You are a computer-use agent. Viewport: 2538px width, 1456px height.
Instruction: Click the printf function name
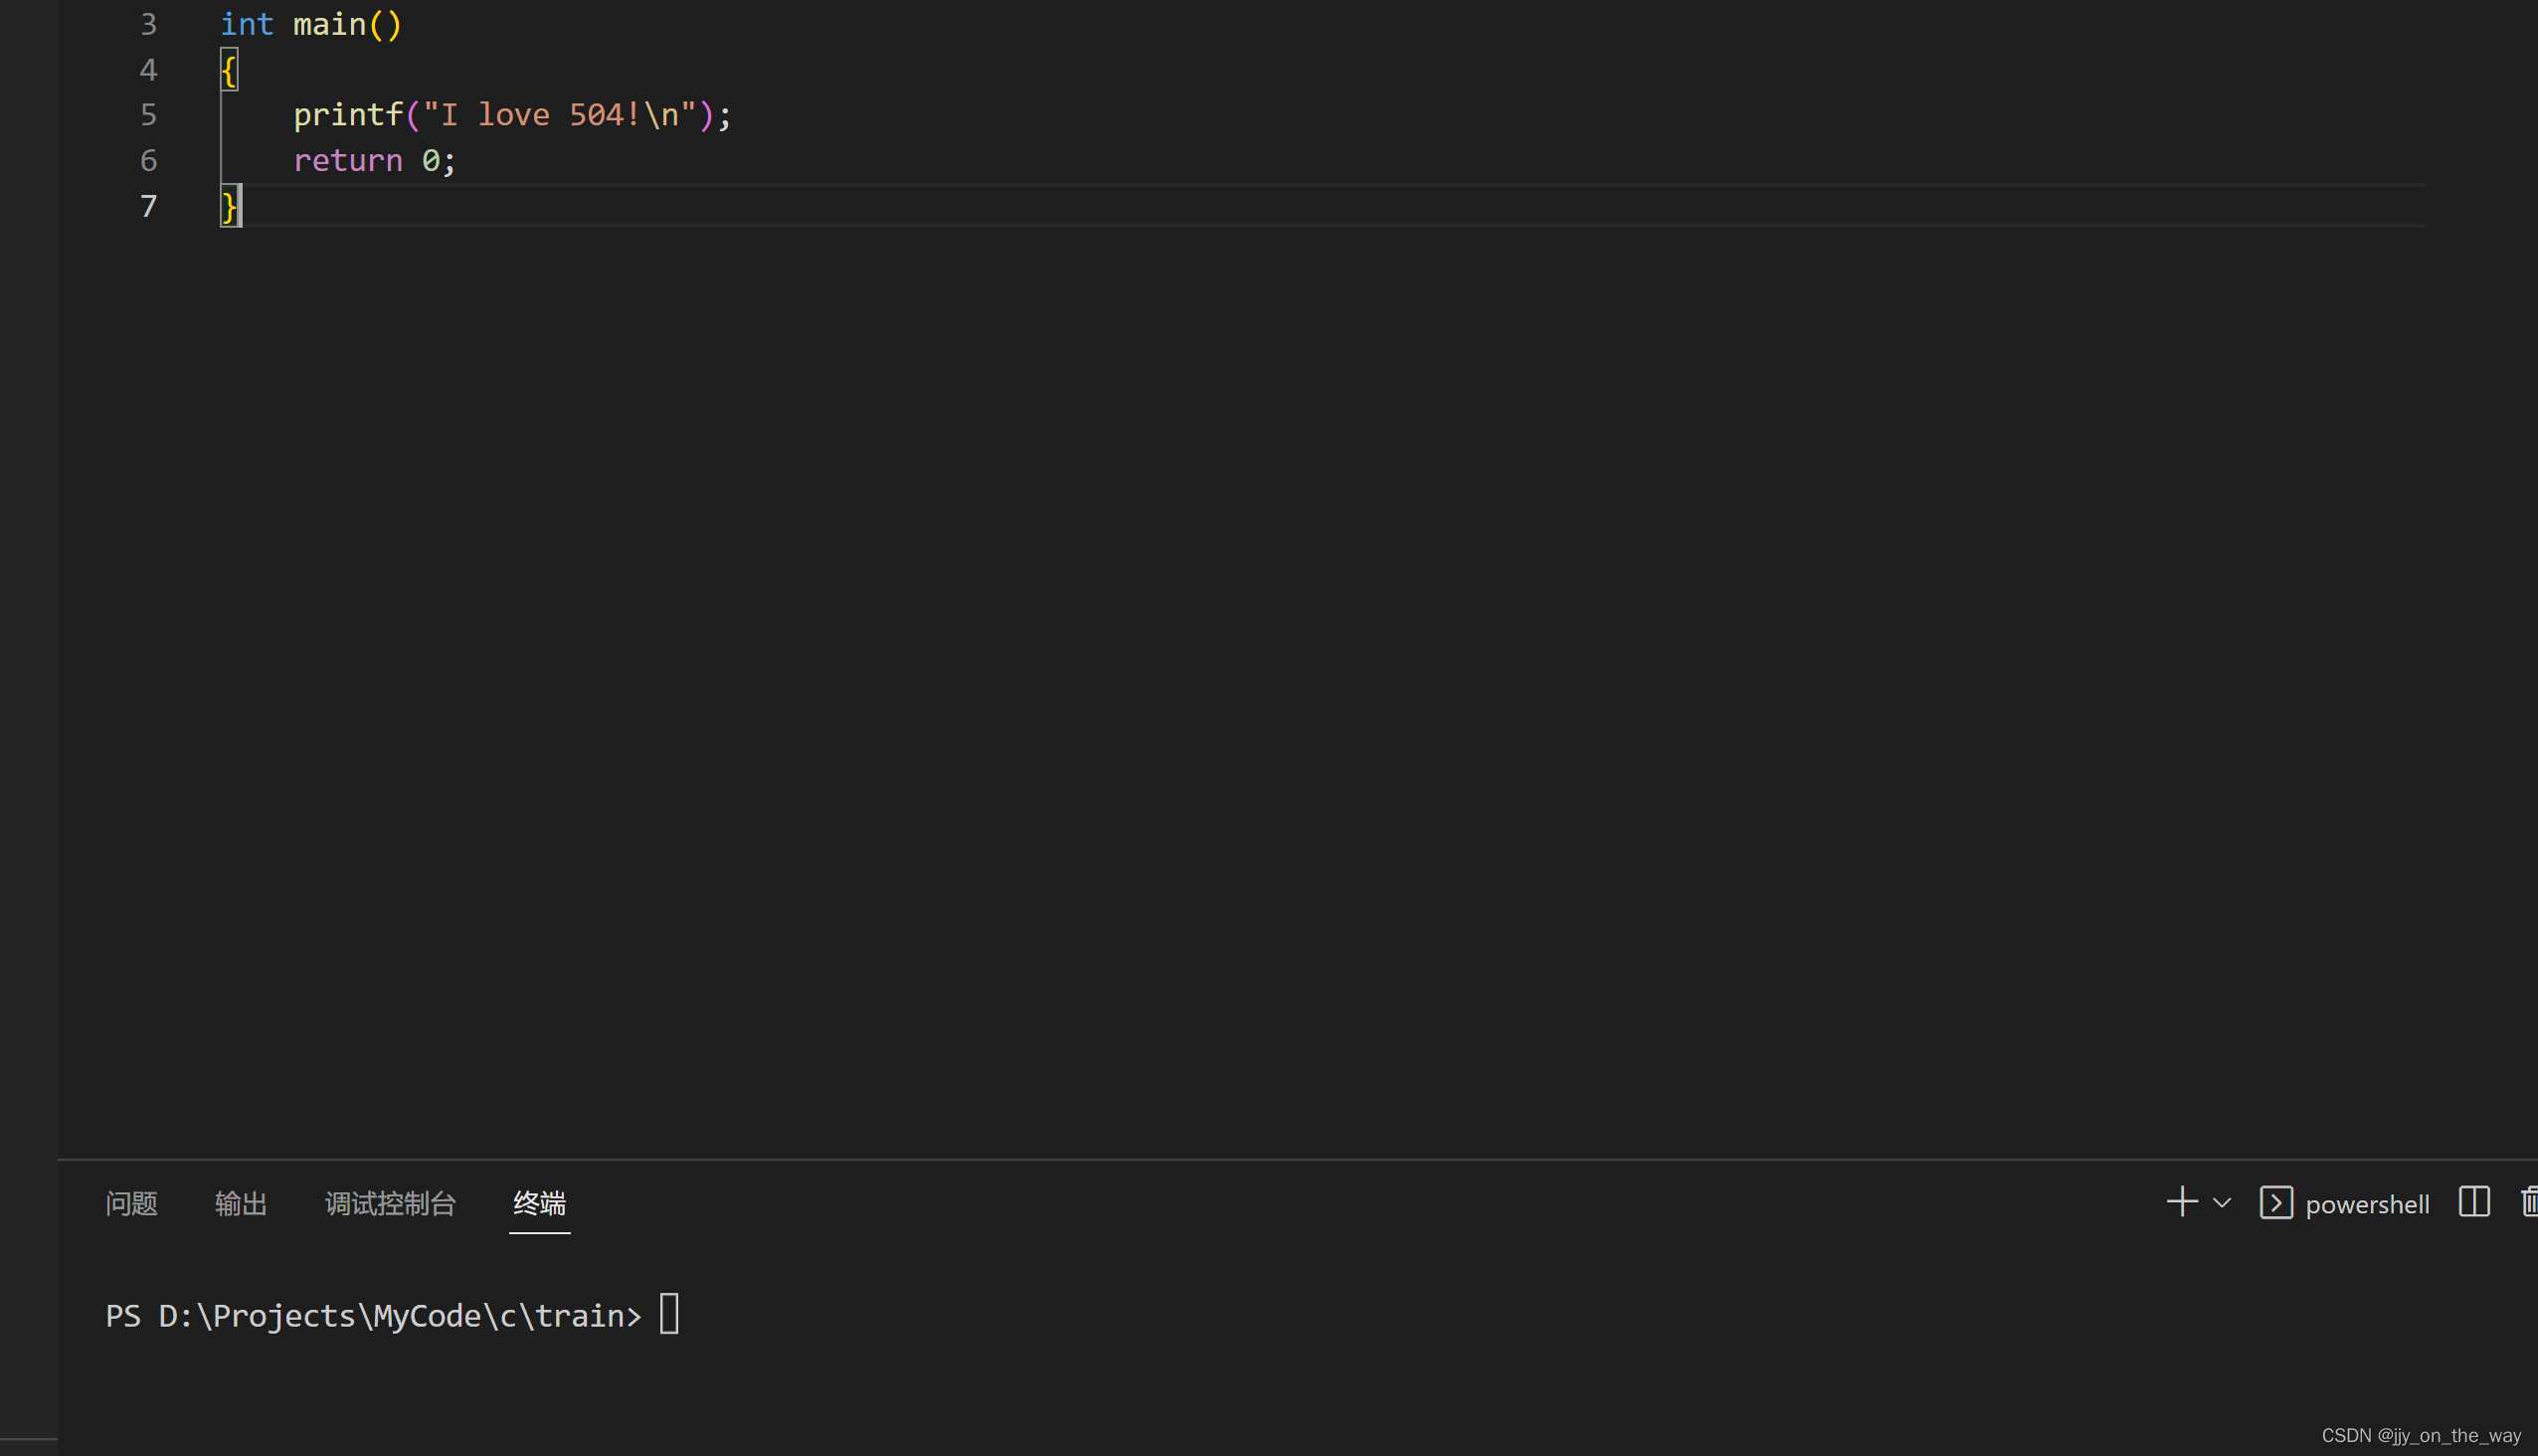point(347,115)
